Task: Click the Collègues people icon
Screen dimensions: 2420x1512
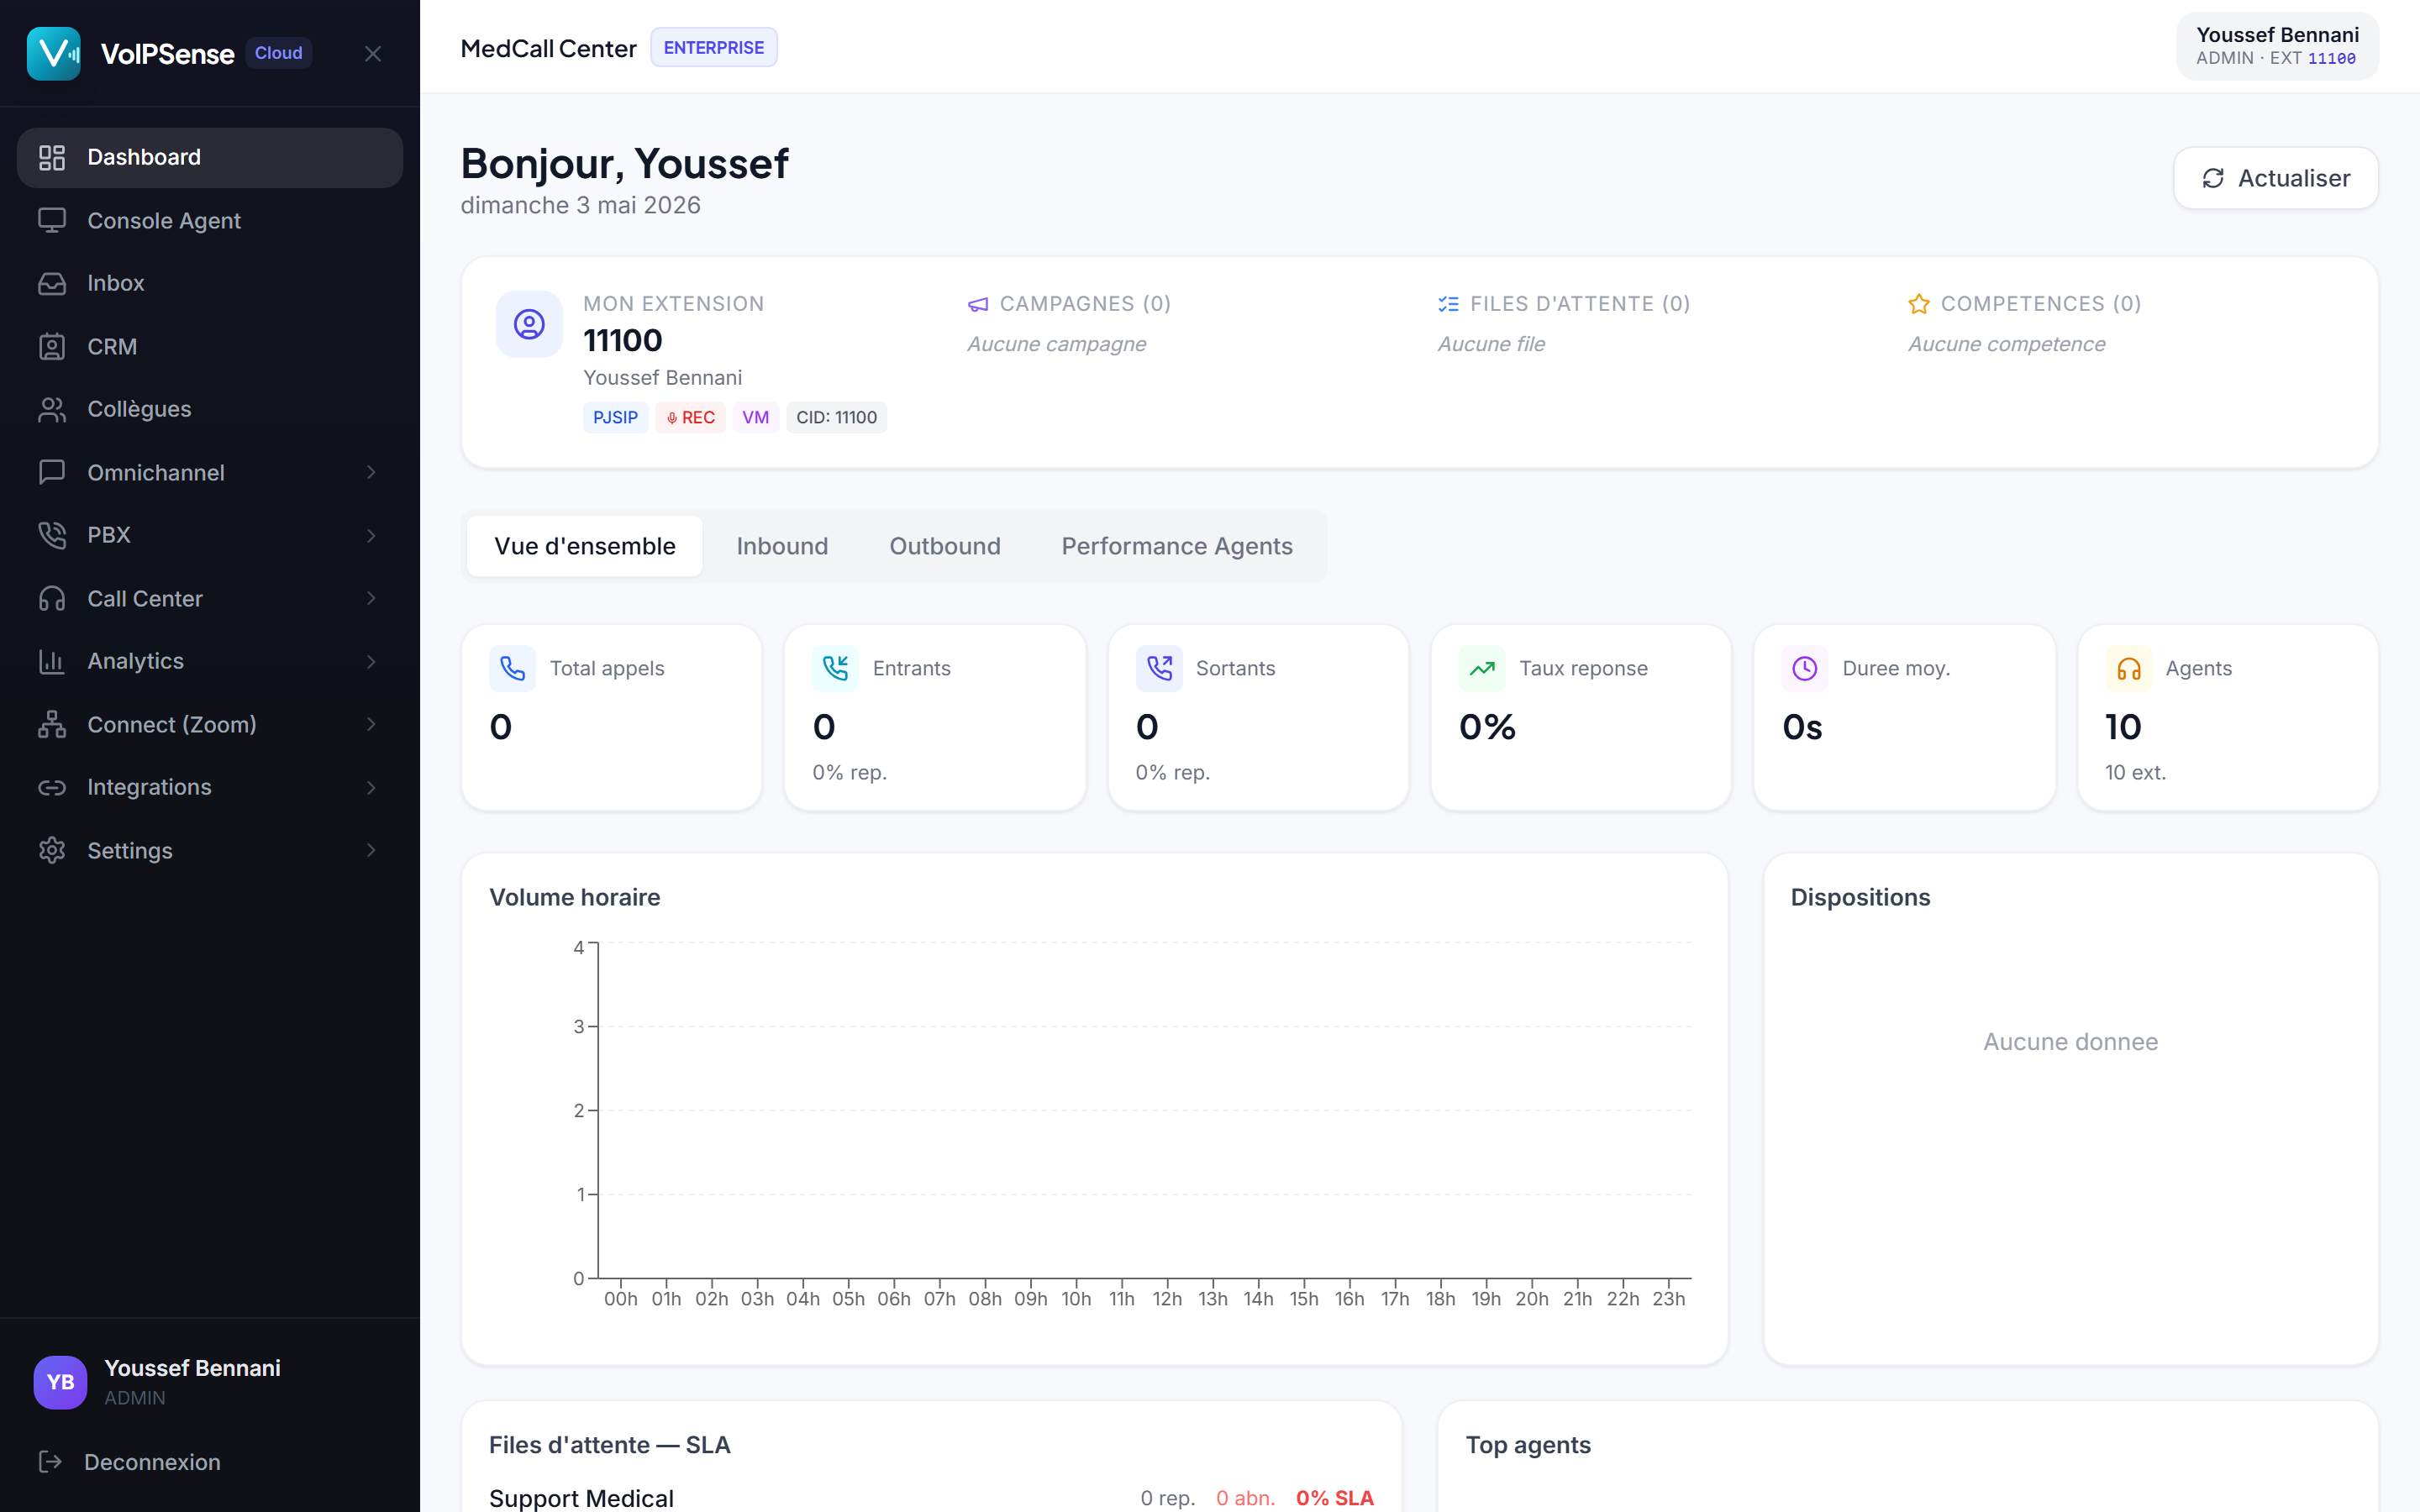Action: pos(52,409)
